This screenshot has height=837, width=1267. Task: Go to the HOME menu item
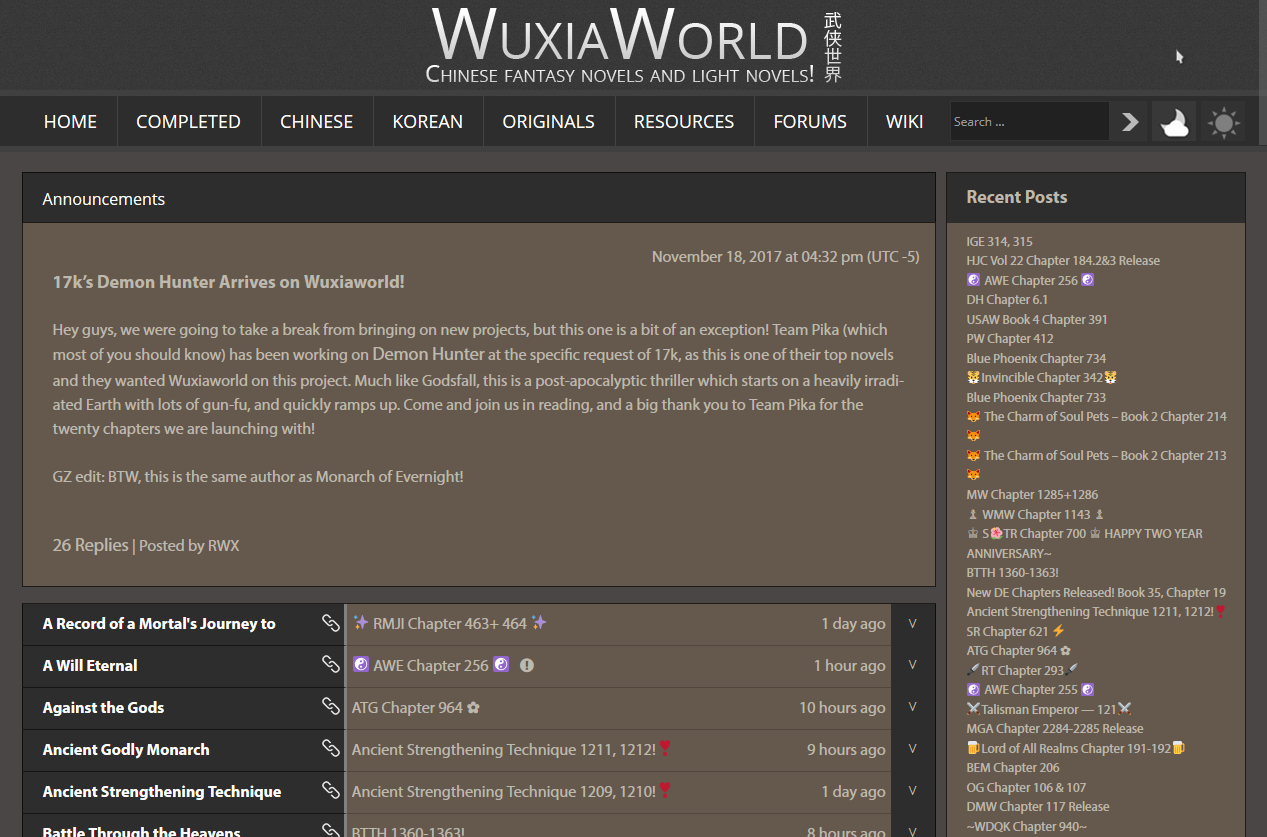(70, 122)
